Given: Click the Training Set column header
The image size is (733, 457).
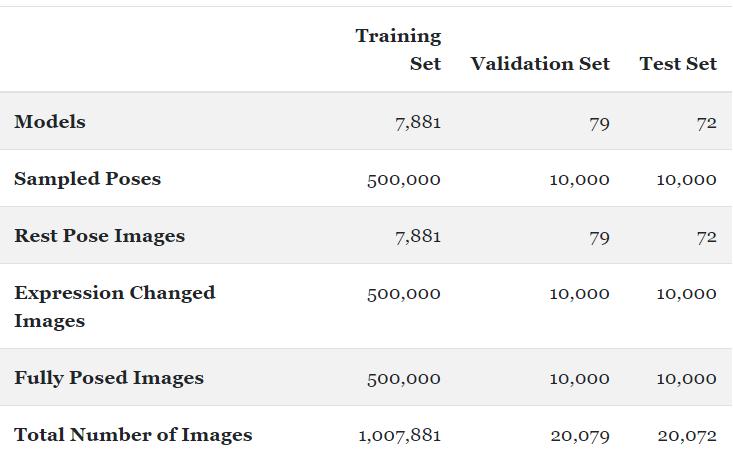Looking at the screenshot, I should coord(398,50).
